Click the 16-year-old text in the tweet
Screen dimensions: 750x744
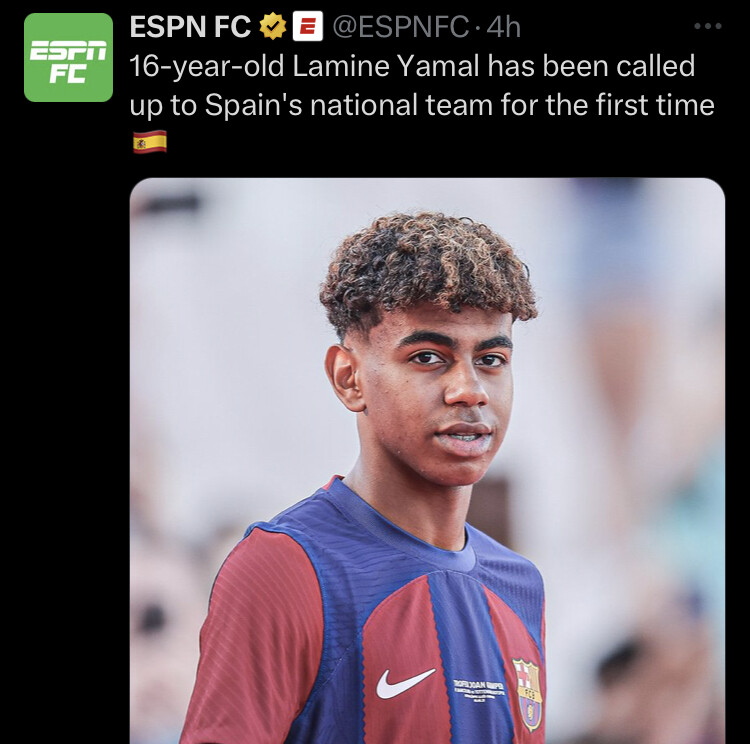point(207,66)
